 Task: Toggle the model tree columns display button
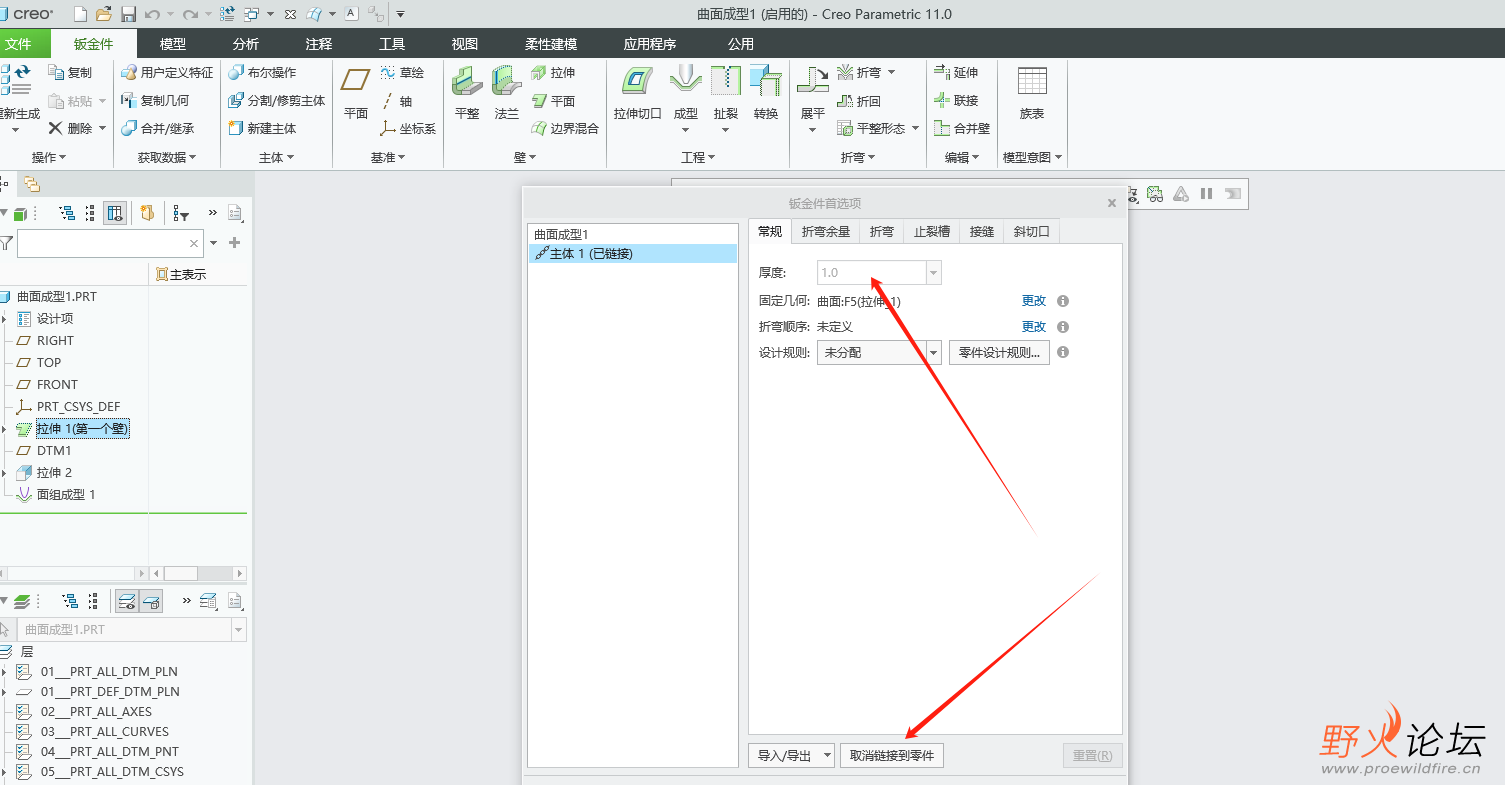coord(115,212)
